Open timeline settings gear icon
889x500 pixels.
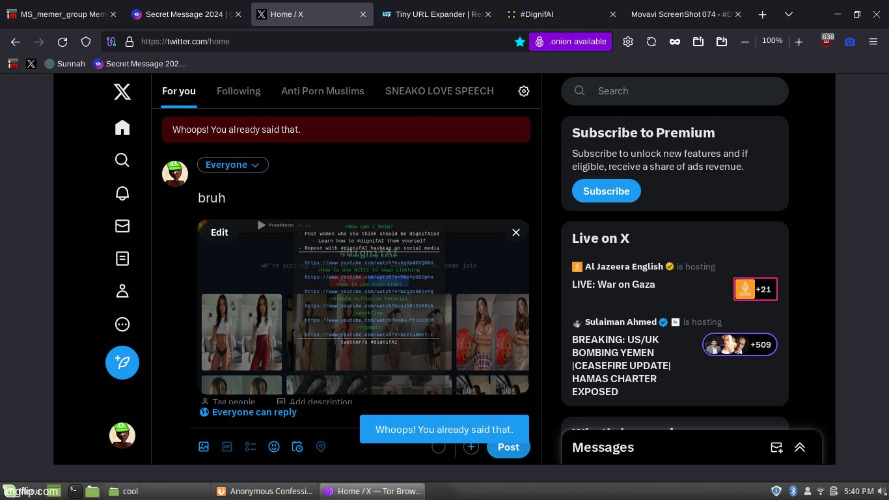(523, 91)
